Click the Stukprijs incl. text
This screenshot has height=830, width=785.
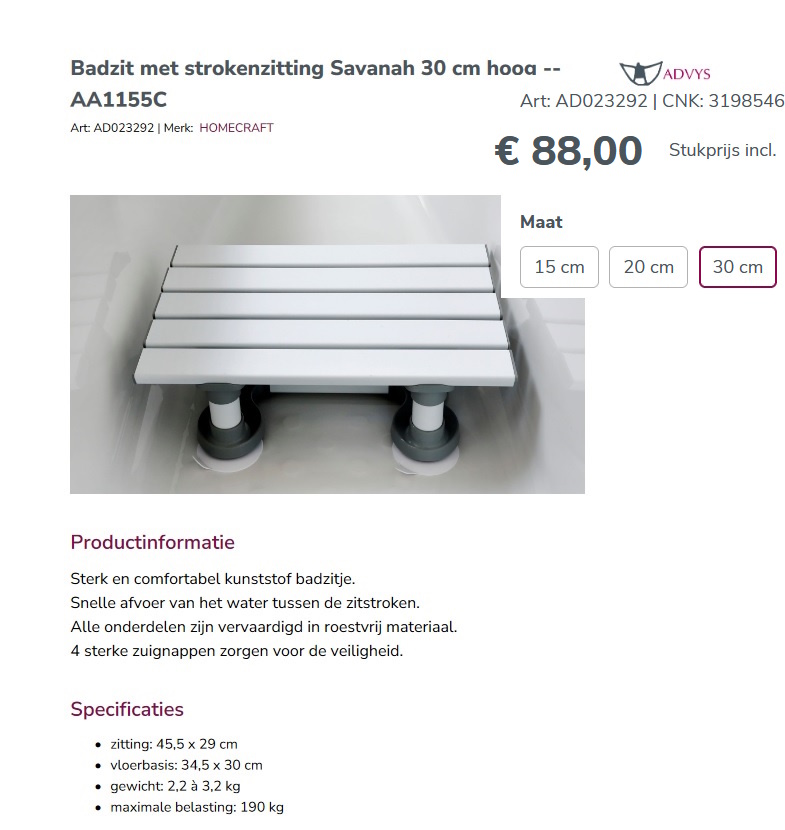723,150
